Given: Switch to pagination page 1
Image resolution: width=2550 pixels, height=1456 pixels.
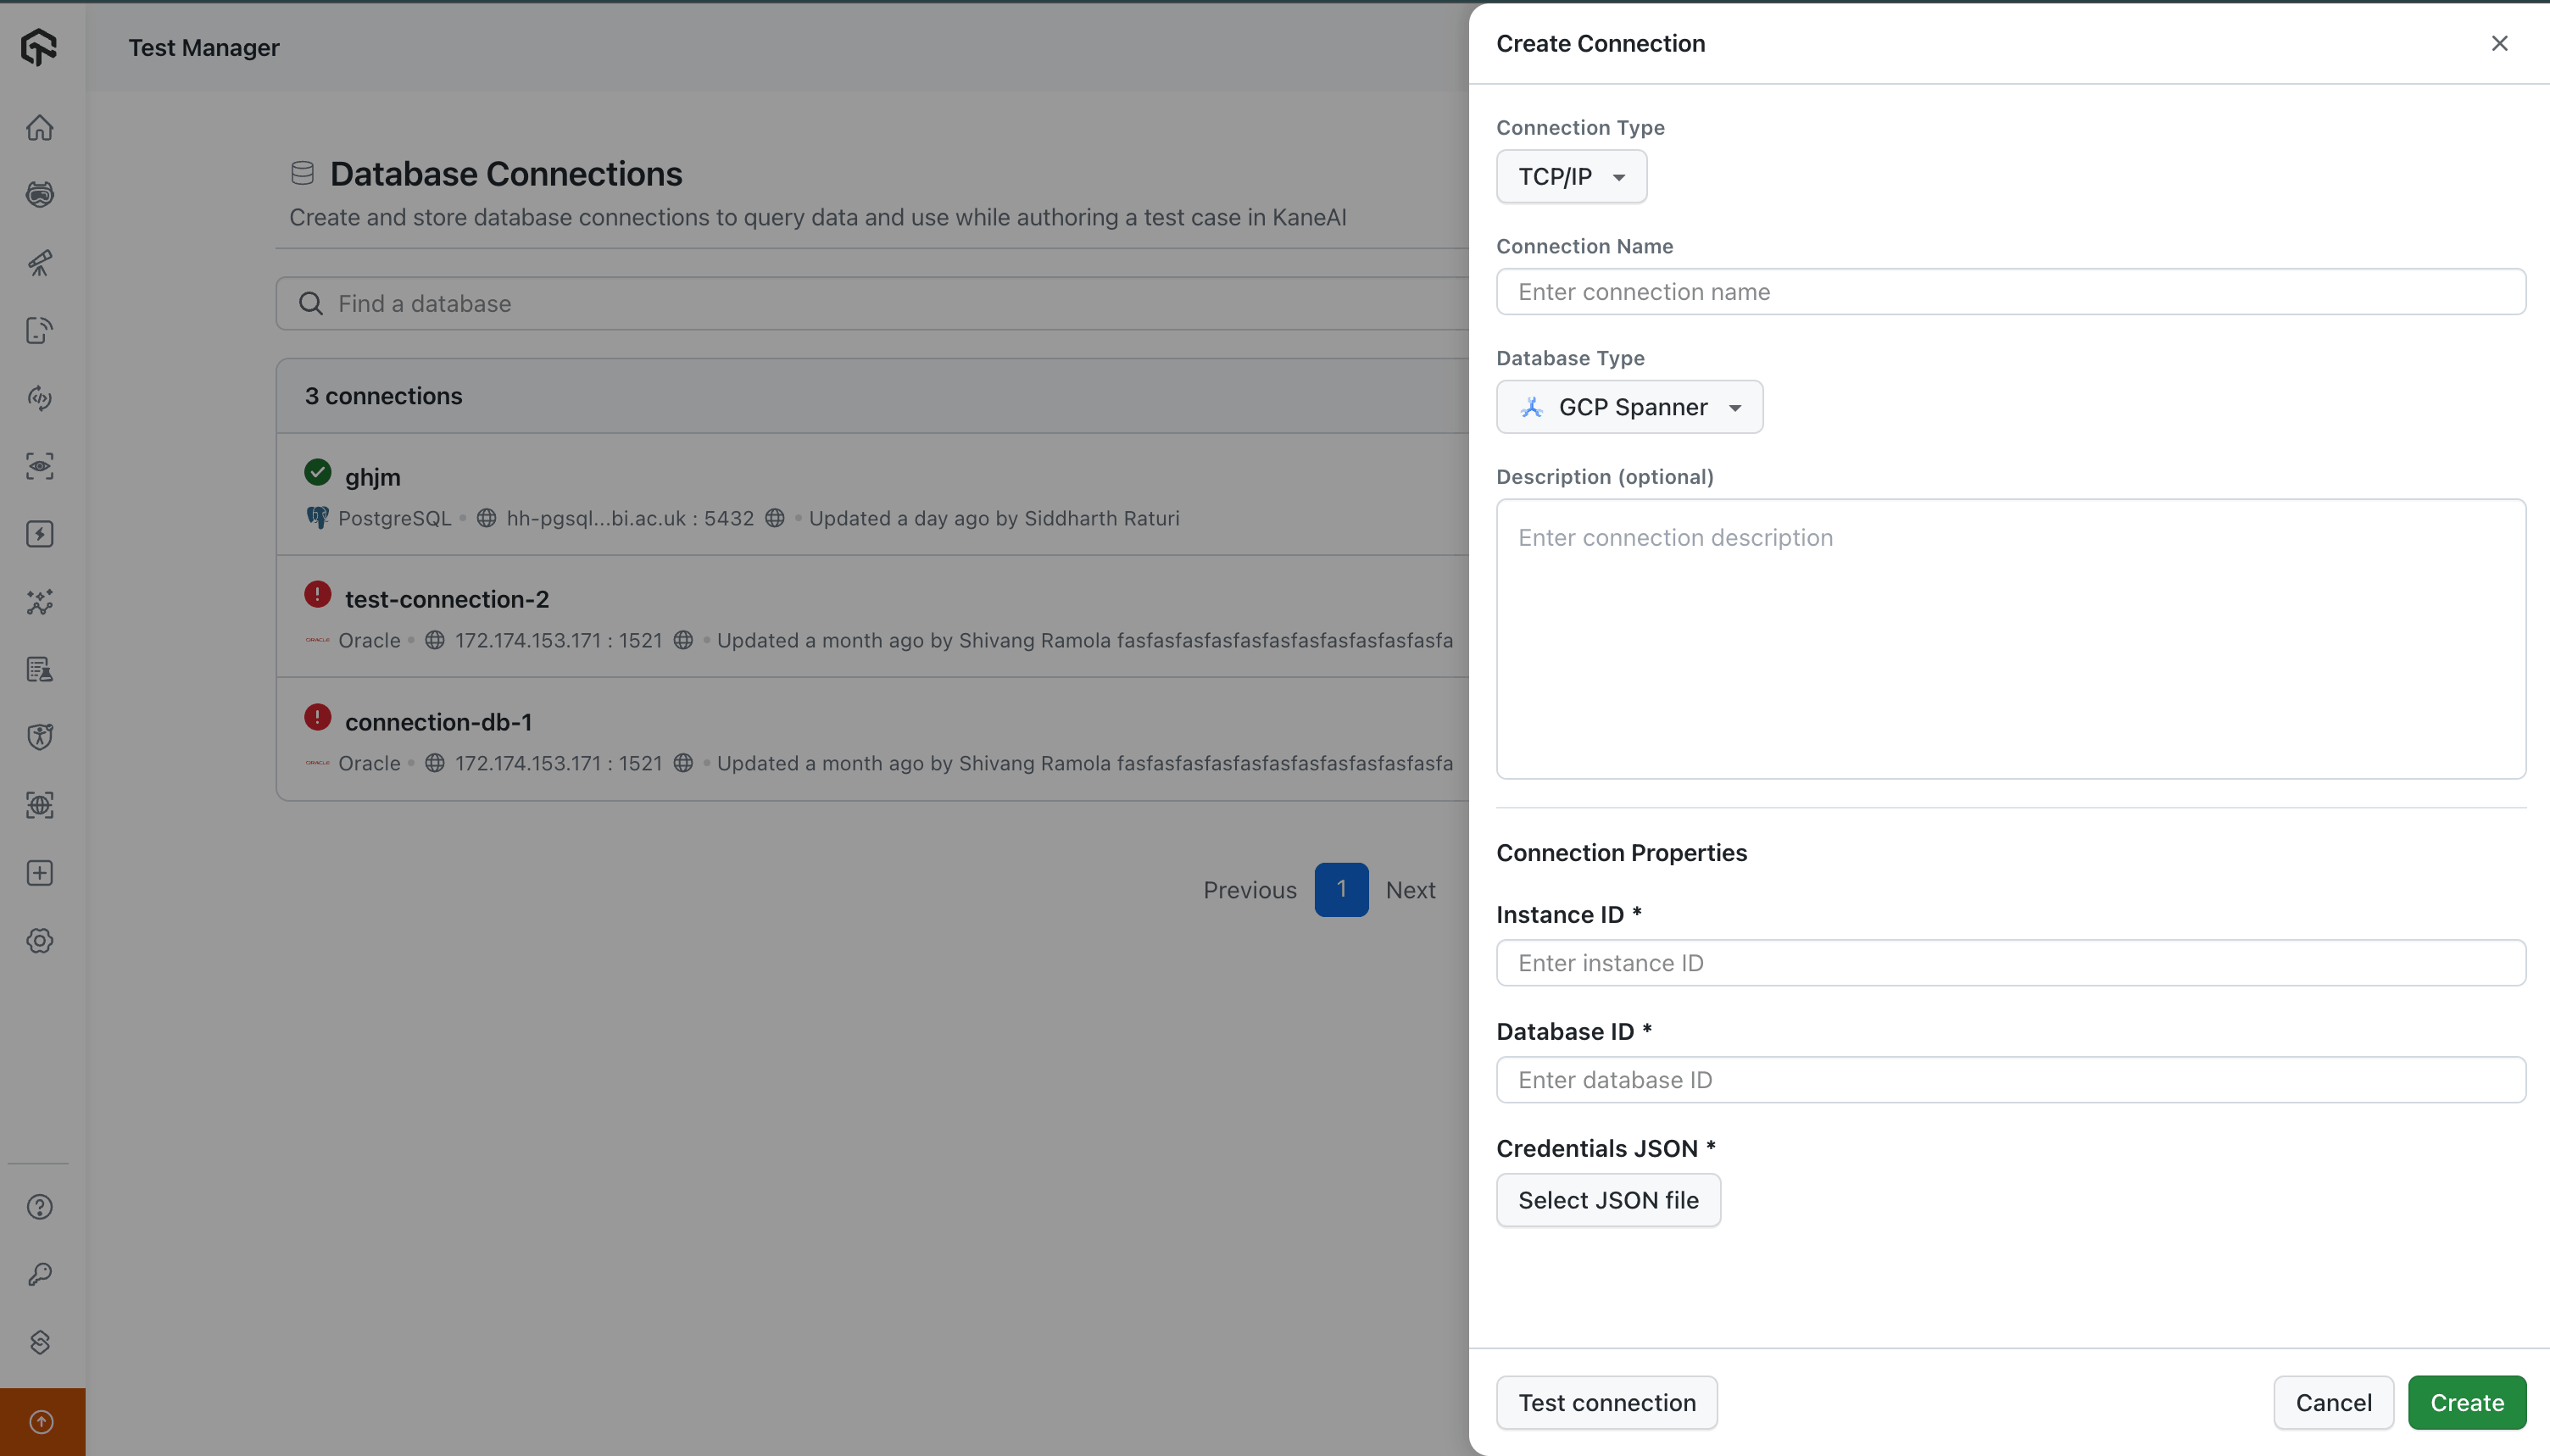Looking at the screenshot, I should coord(1340,889).
